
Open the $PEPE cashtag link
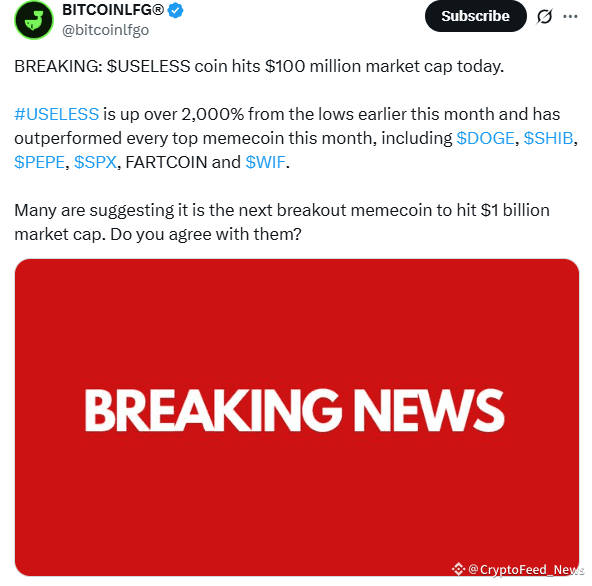(40, 162)
